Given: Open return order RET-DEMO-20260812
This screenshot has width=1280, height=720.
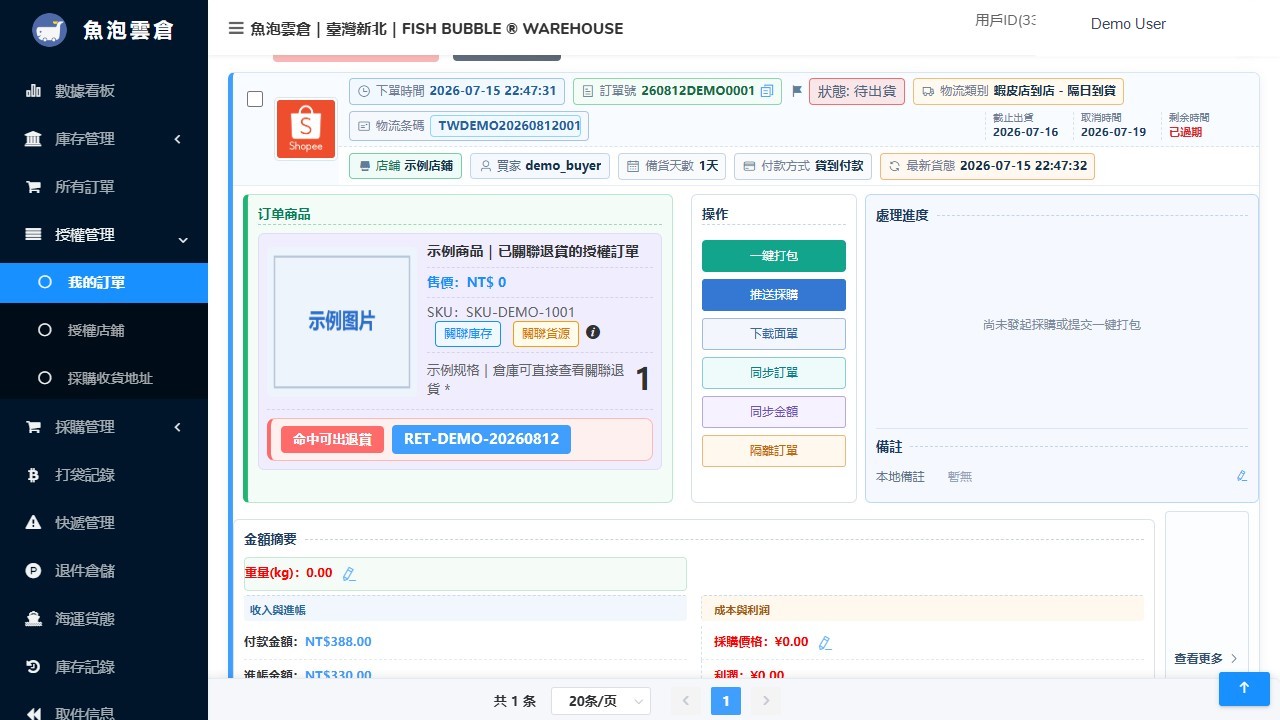Looking at the screenshot, I should (x=481, y=439).
